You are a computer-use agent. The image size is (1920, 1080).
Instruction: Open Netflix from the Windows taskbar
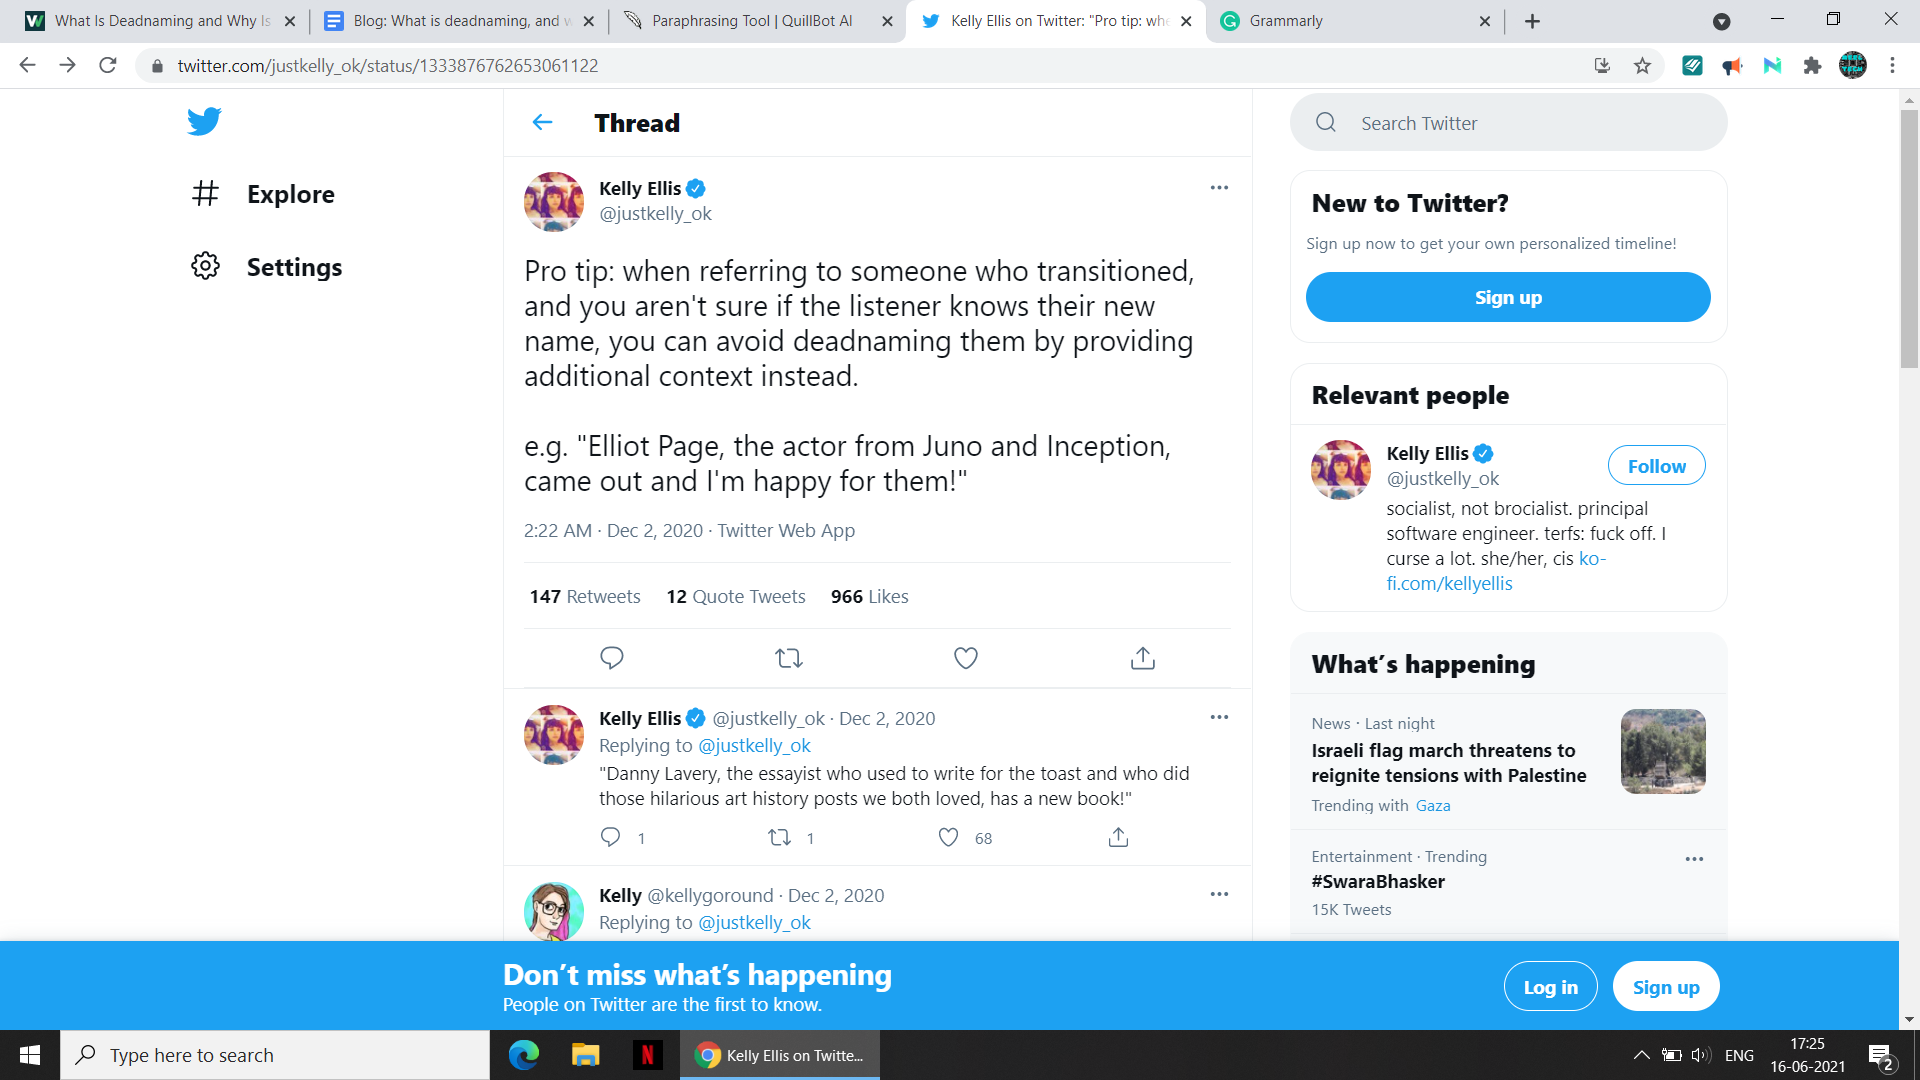tap(647, 1055)
